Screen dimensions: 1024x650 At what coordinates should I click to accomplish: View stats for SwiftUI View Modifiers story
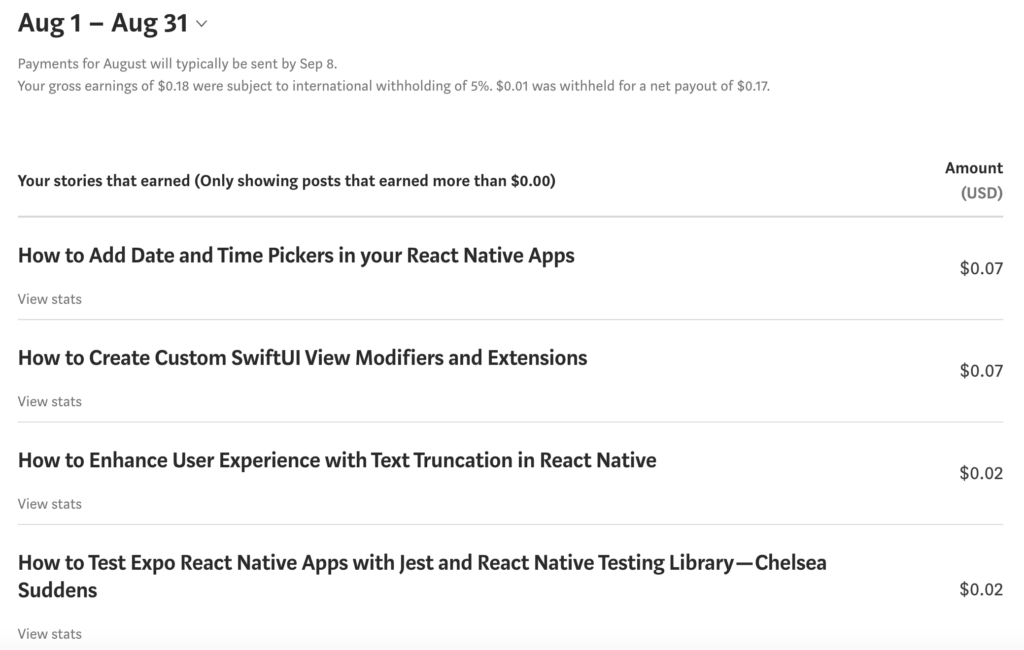pyautogui.click(x=50, y=402)
